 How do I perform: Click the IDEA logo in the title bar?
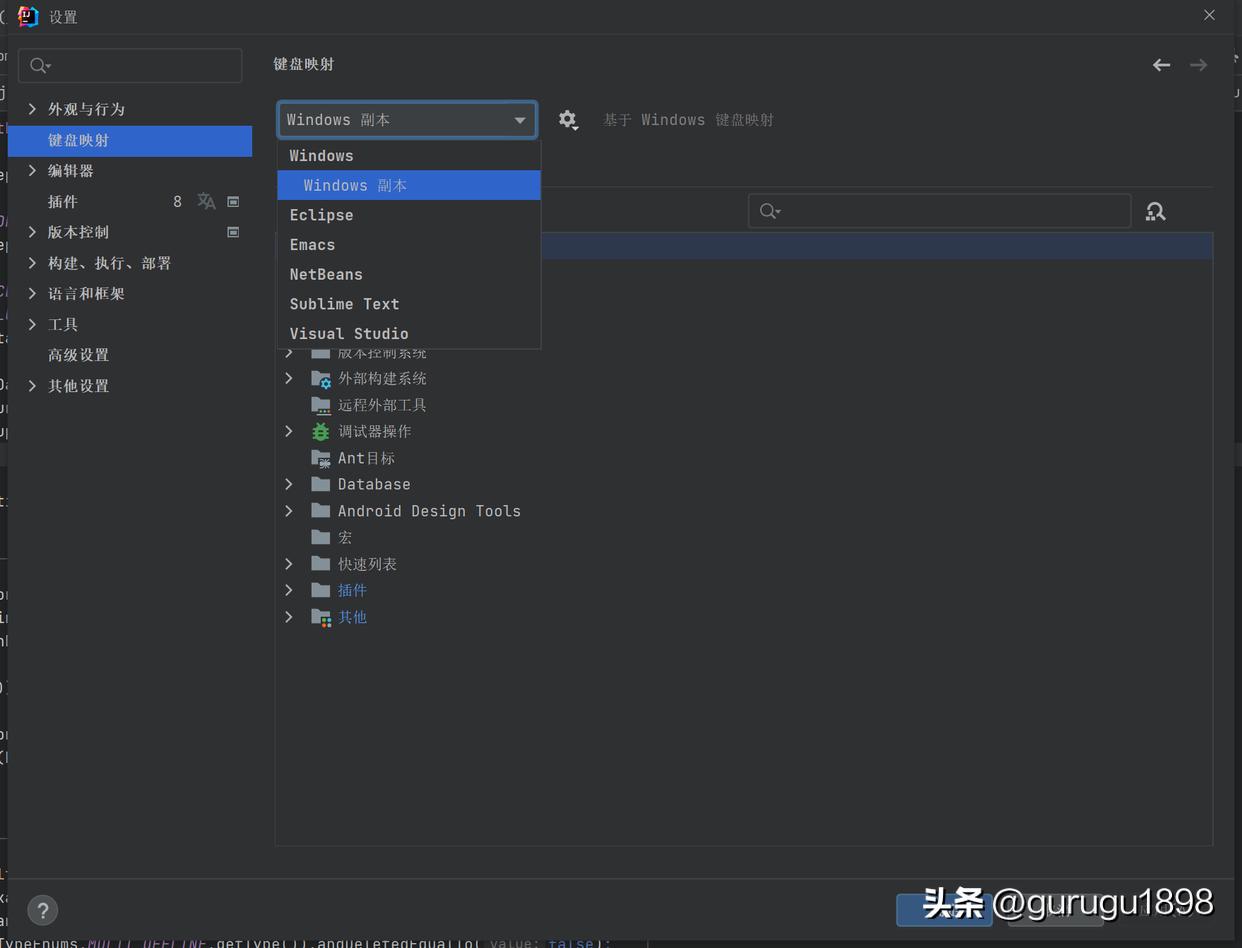[27, 16]
